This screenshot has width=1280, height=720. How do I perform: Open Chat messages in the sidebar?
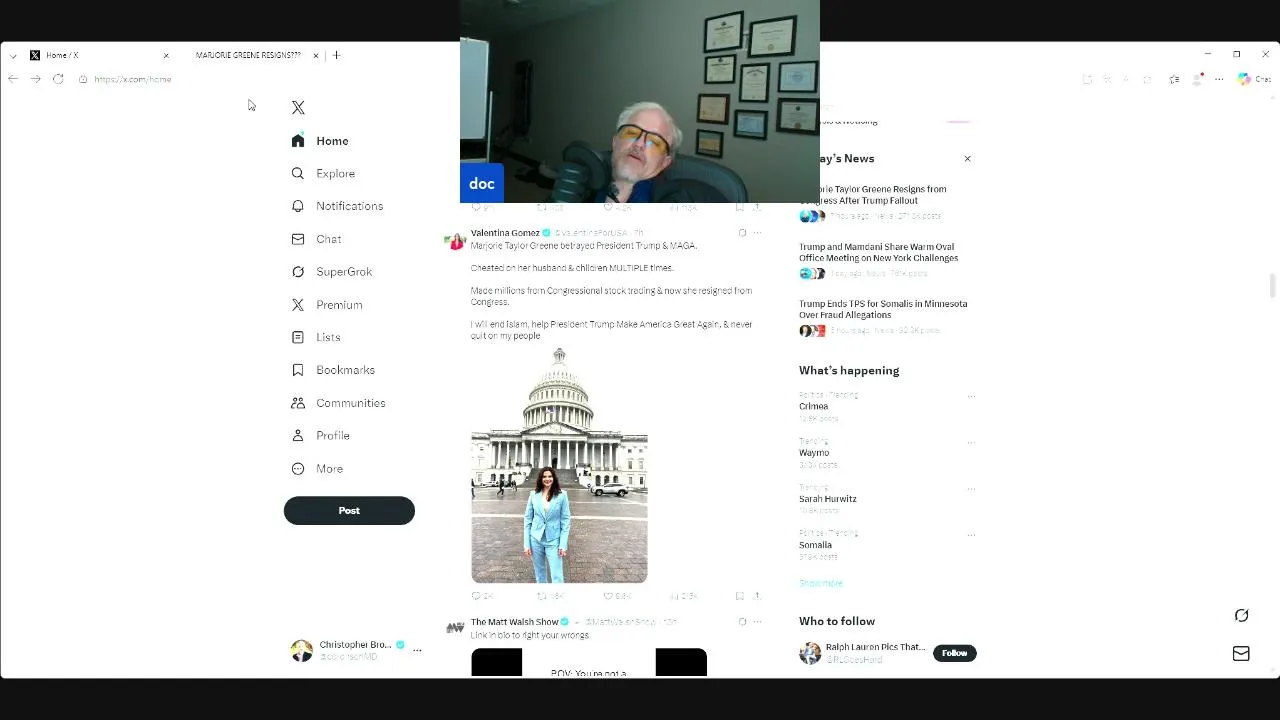316,239
